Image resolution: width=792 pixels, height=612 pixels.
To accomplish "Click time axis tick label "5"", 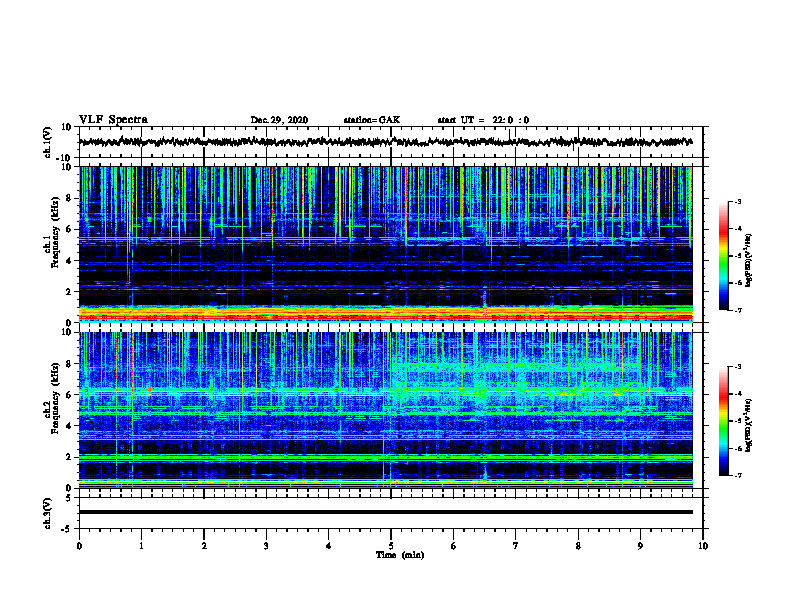I will click(x=391, y=546).
